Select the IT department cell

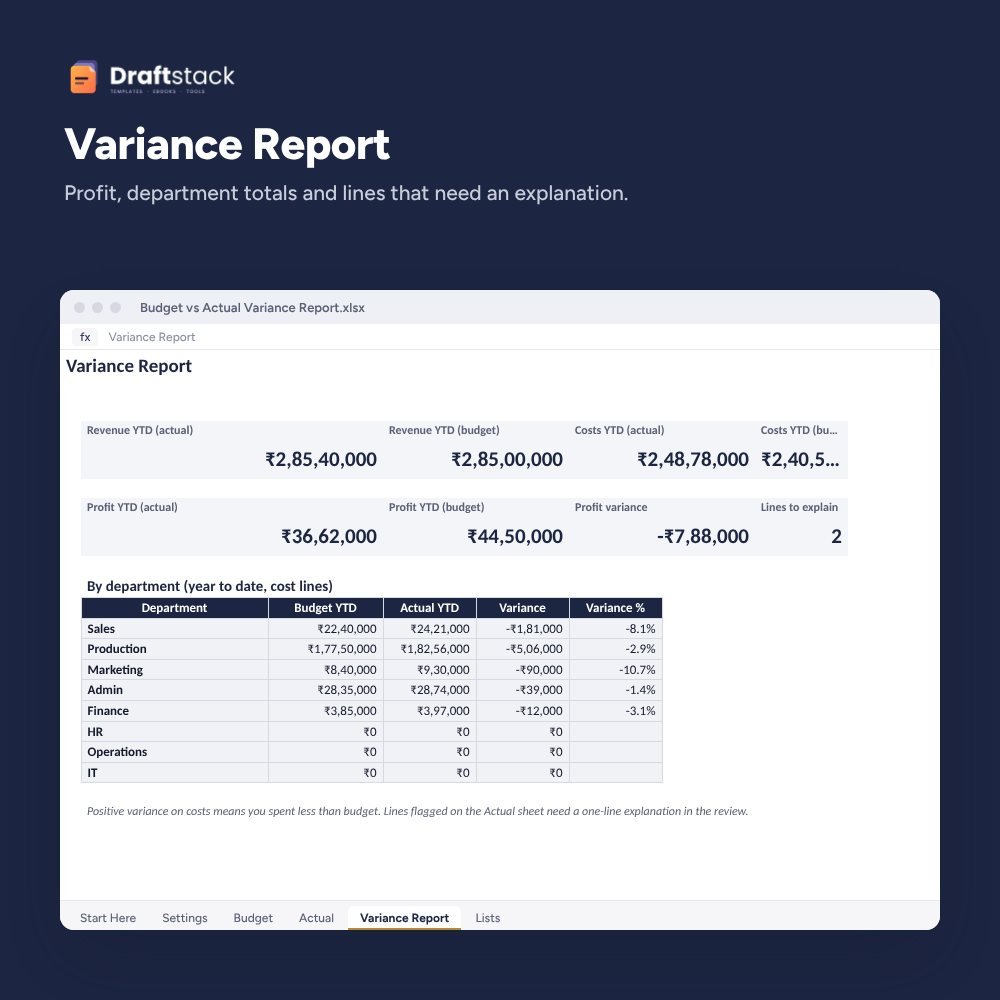pyautogui.click(x=175, y=773)
